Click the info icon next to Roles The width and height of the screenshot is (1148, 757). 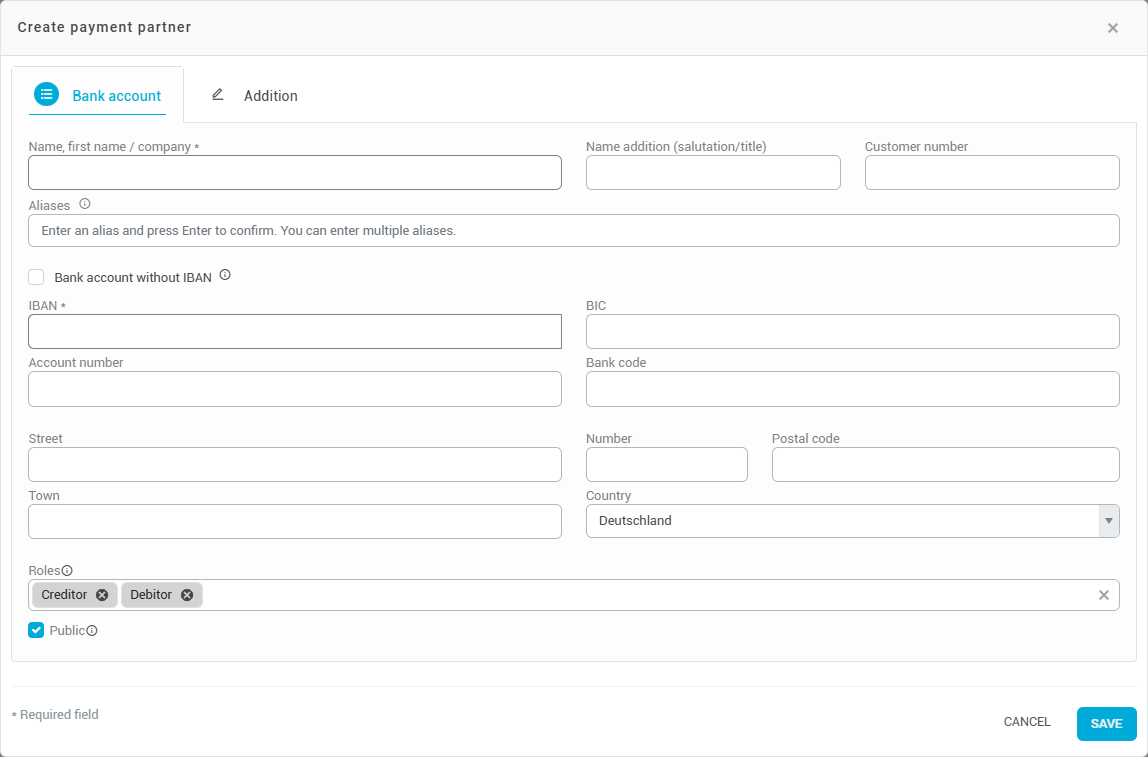click(68, 571)
